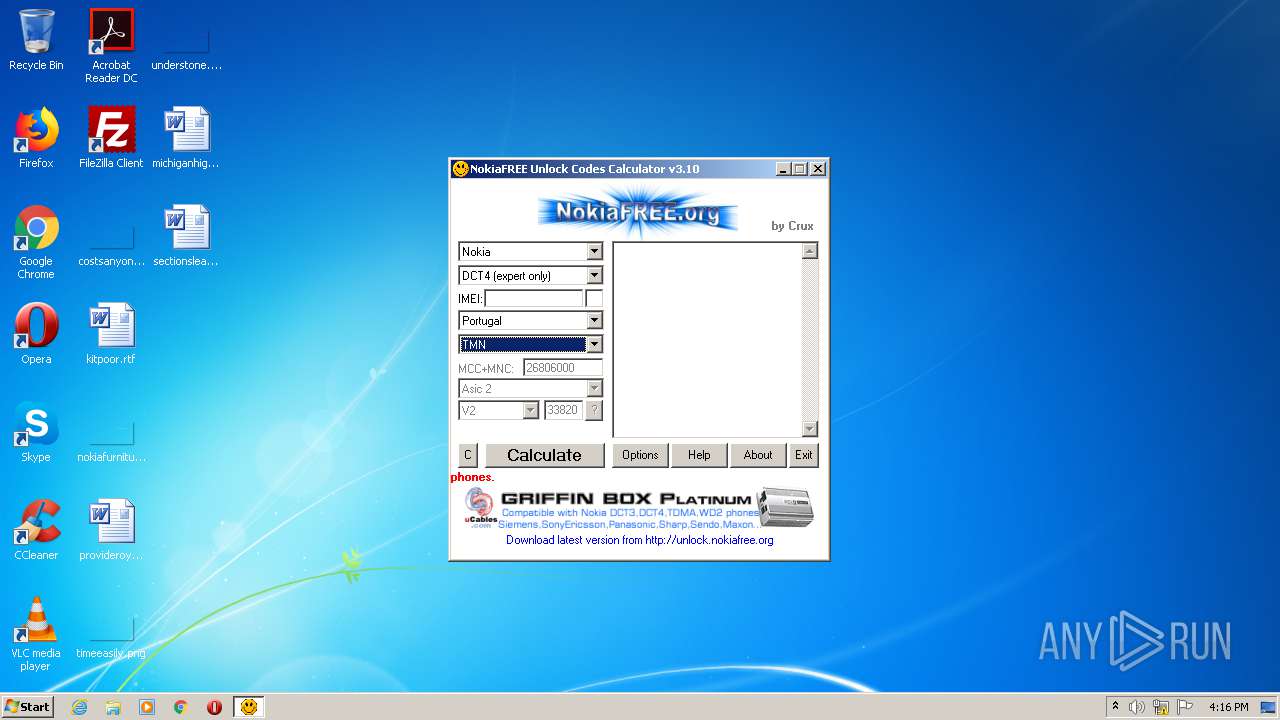Screen dimensions: 1280x720
Task: Open Google Chrome desktop shortcut
Action: coord(36,242)
